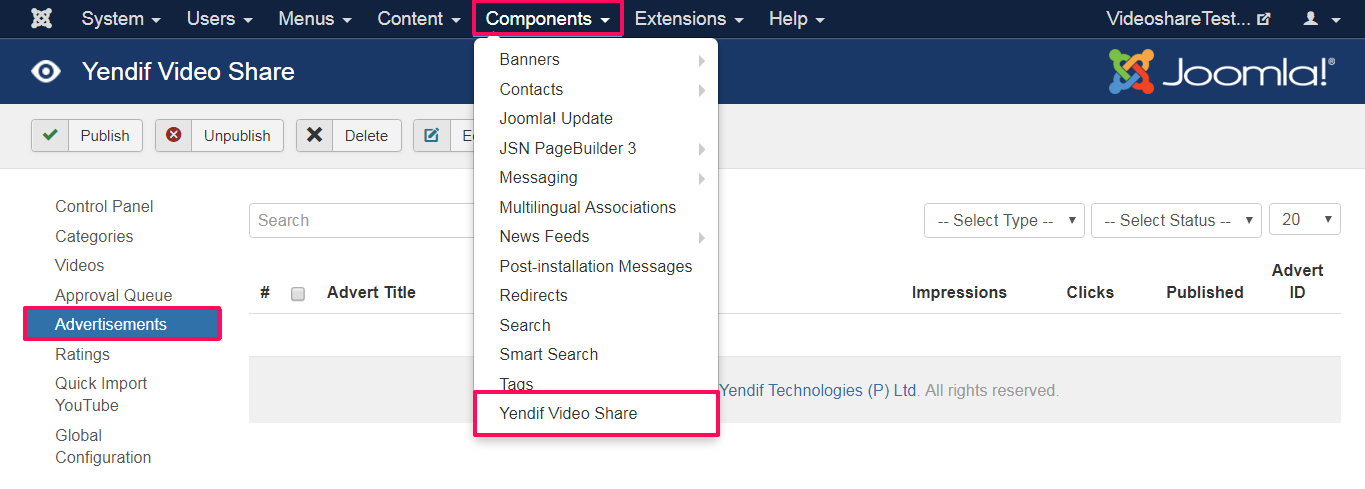Close the Components menu
Viewport: 1365px width, 489px height.
point(548,19)
